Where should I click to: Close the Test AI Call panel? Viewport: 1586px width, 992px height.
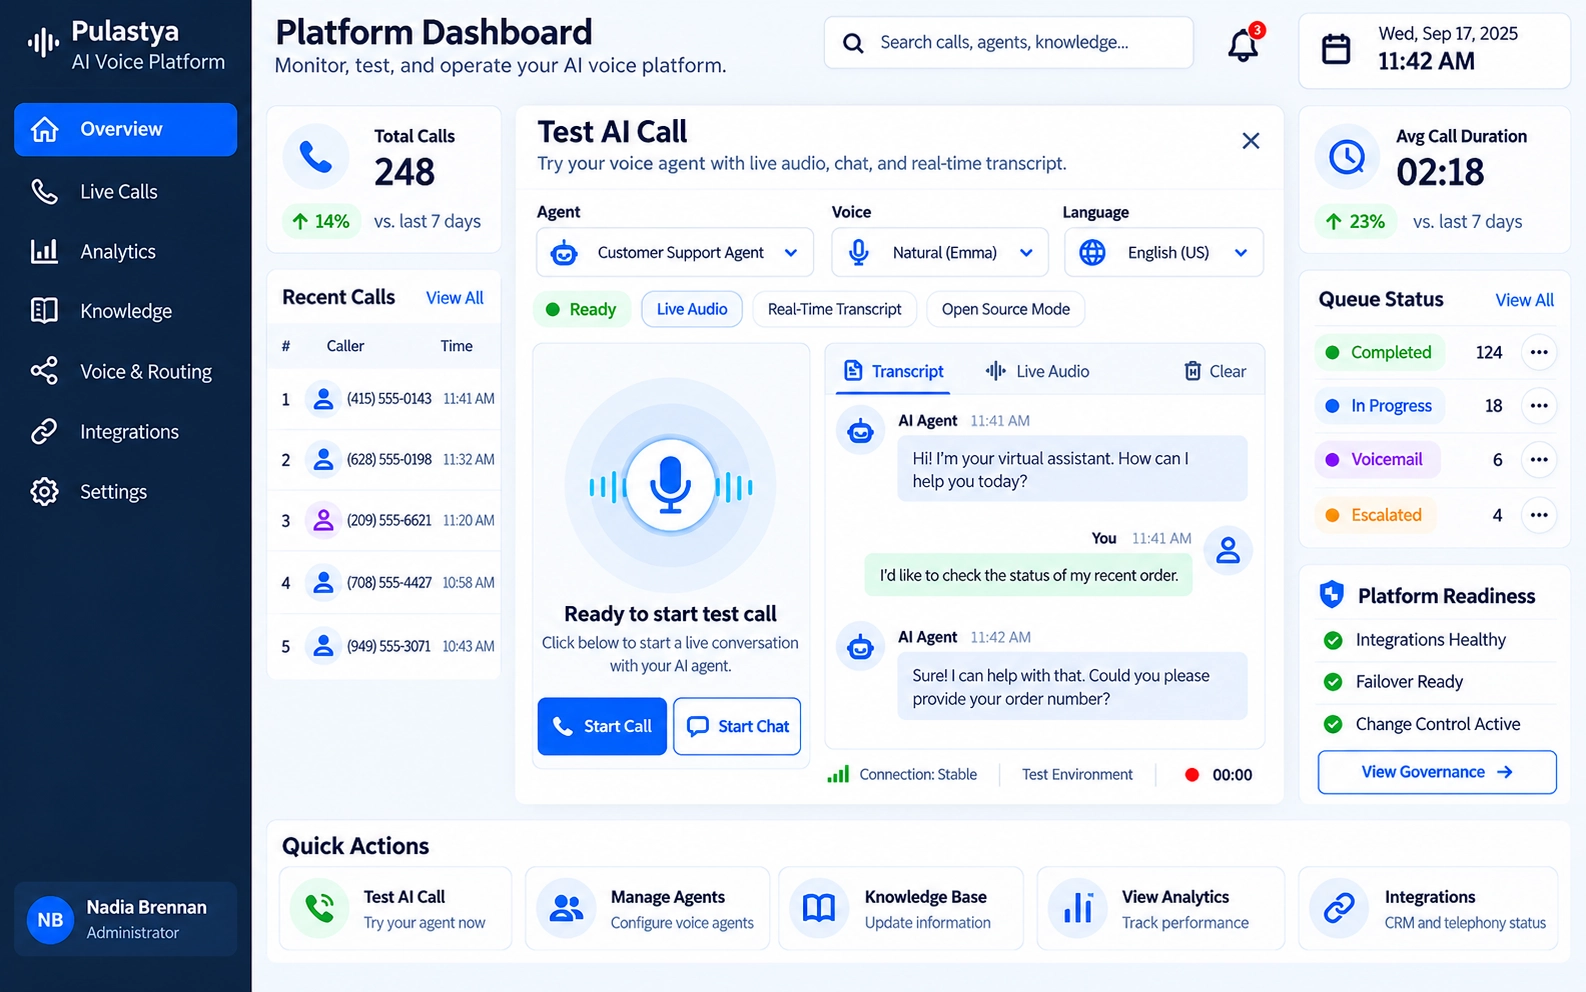click(1250, 141)
